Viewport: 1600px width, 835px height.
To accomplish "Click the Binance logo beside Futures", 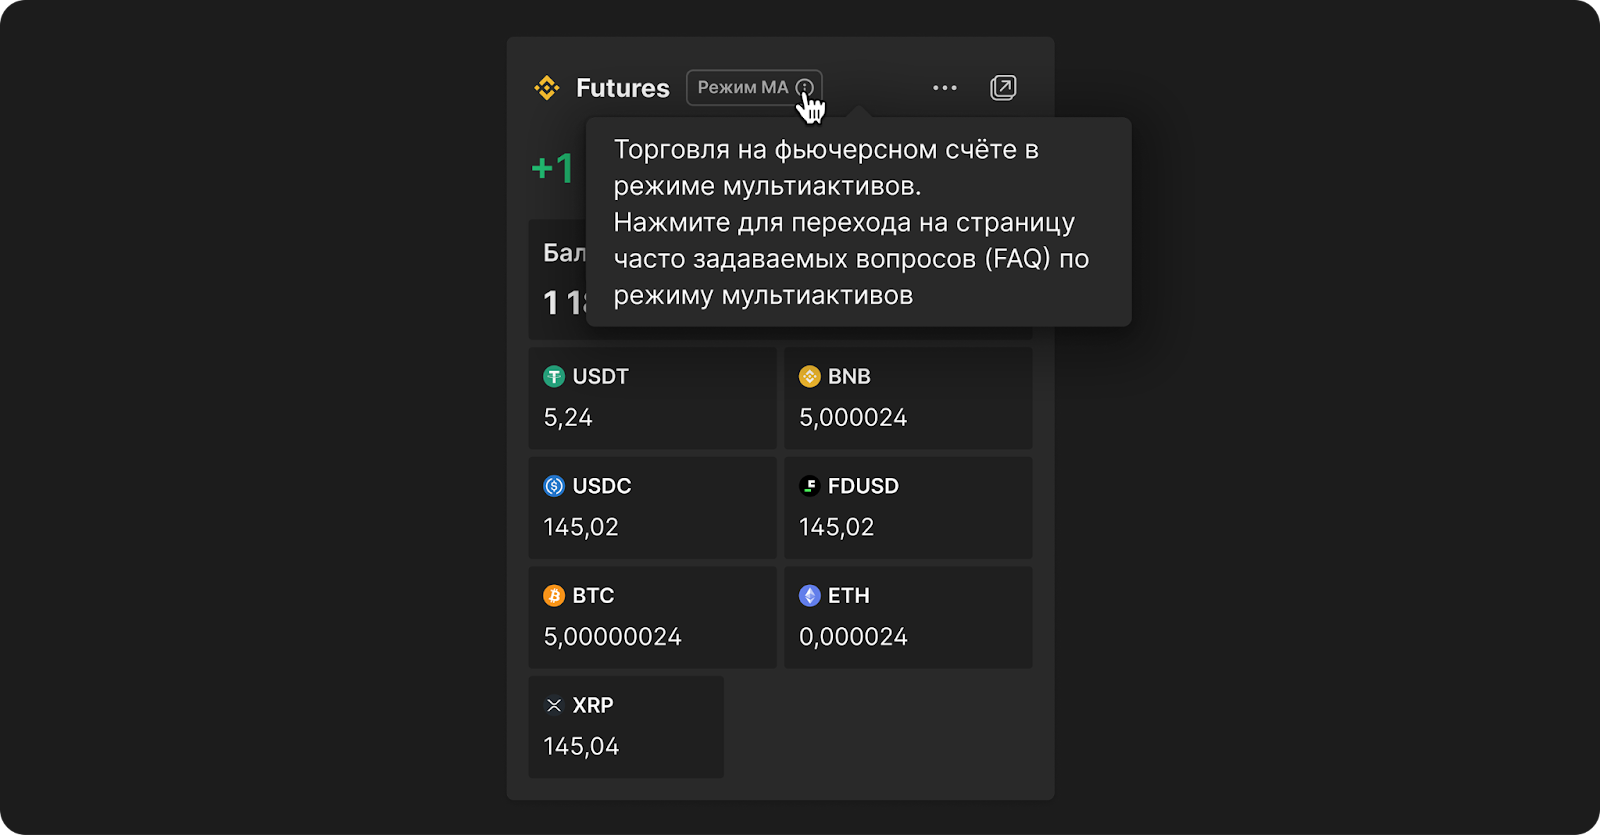I will click(x=547, y=88).
